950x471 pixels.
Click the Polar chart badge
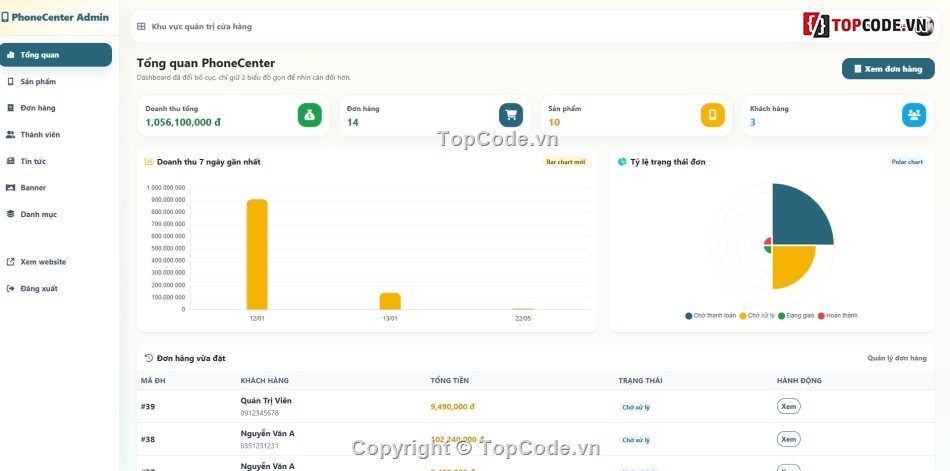tap(907, 162)
